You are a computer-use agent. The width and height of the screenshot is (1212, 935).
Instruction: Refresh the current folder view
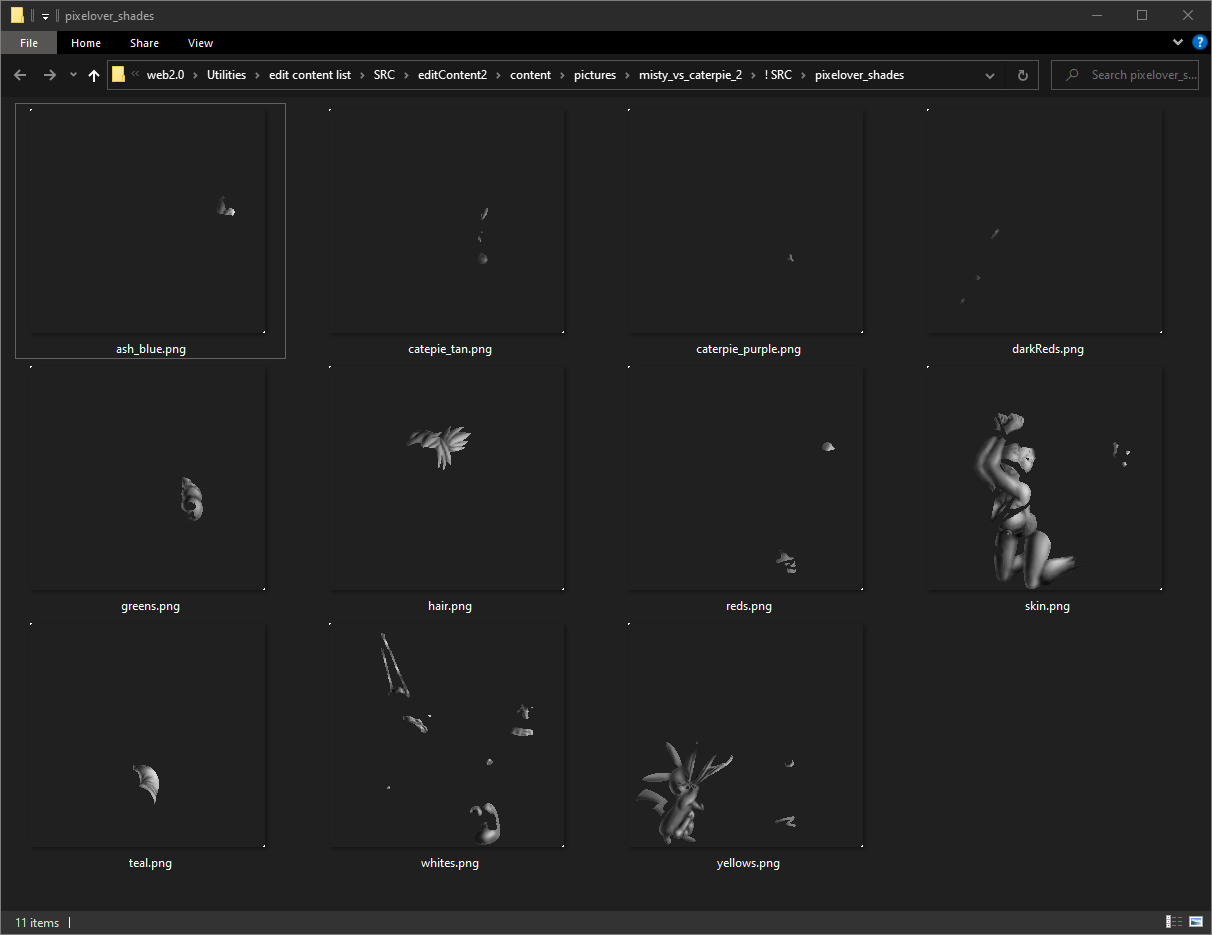[1022, 75]
